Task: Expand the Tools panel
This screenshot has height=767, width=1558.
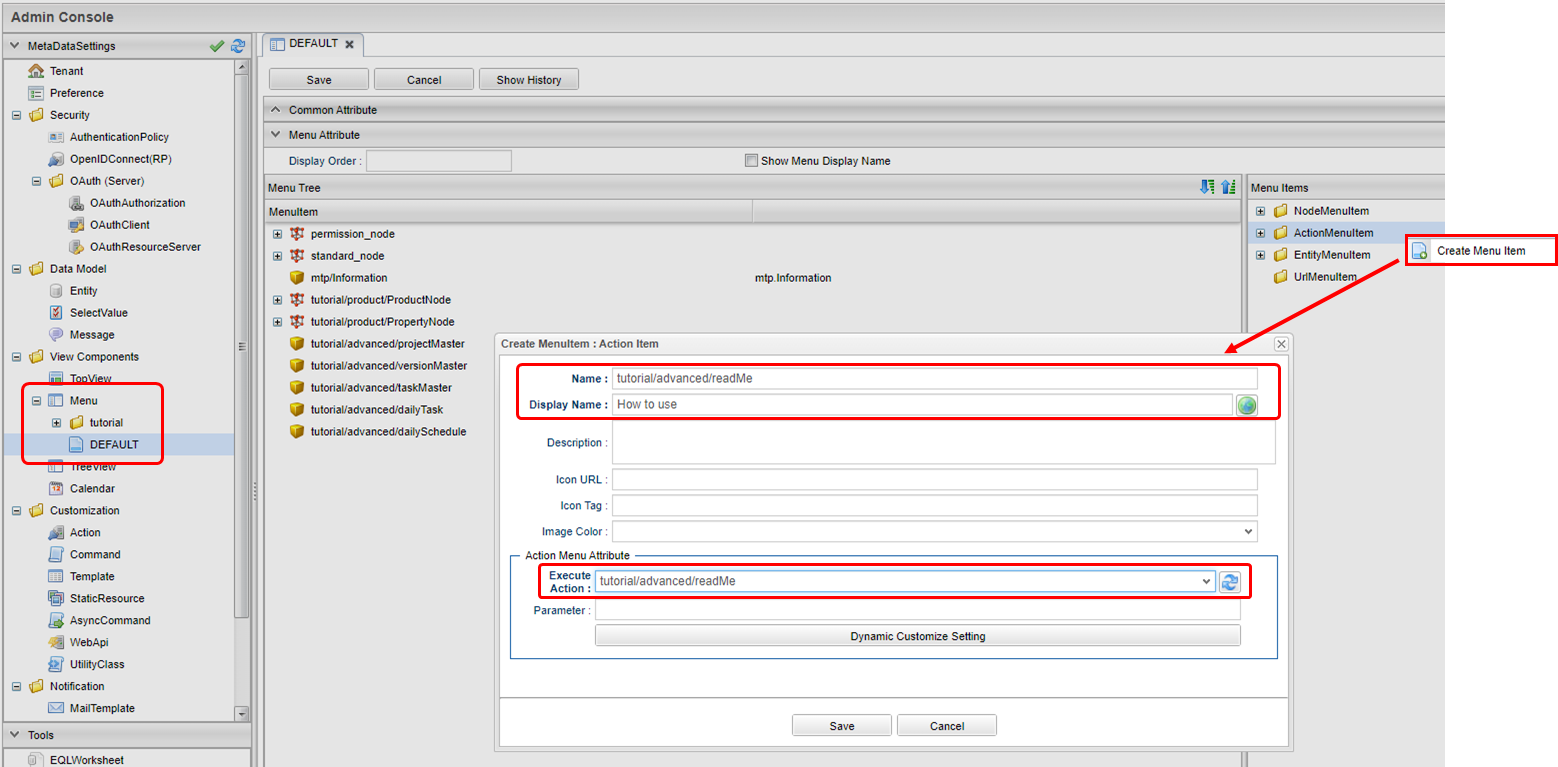Action: pos(15,735)
